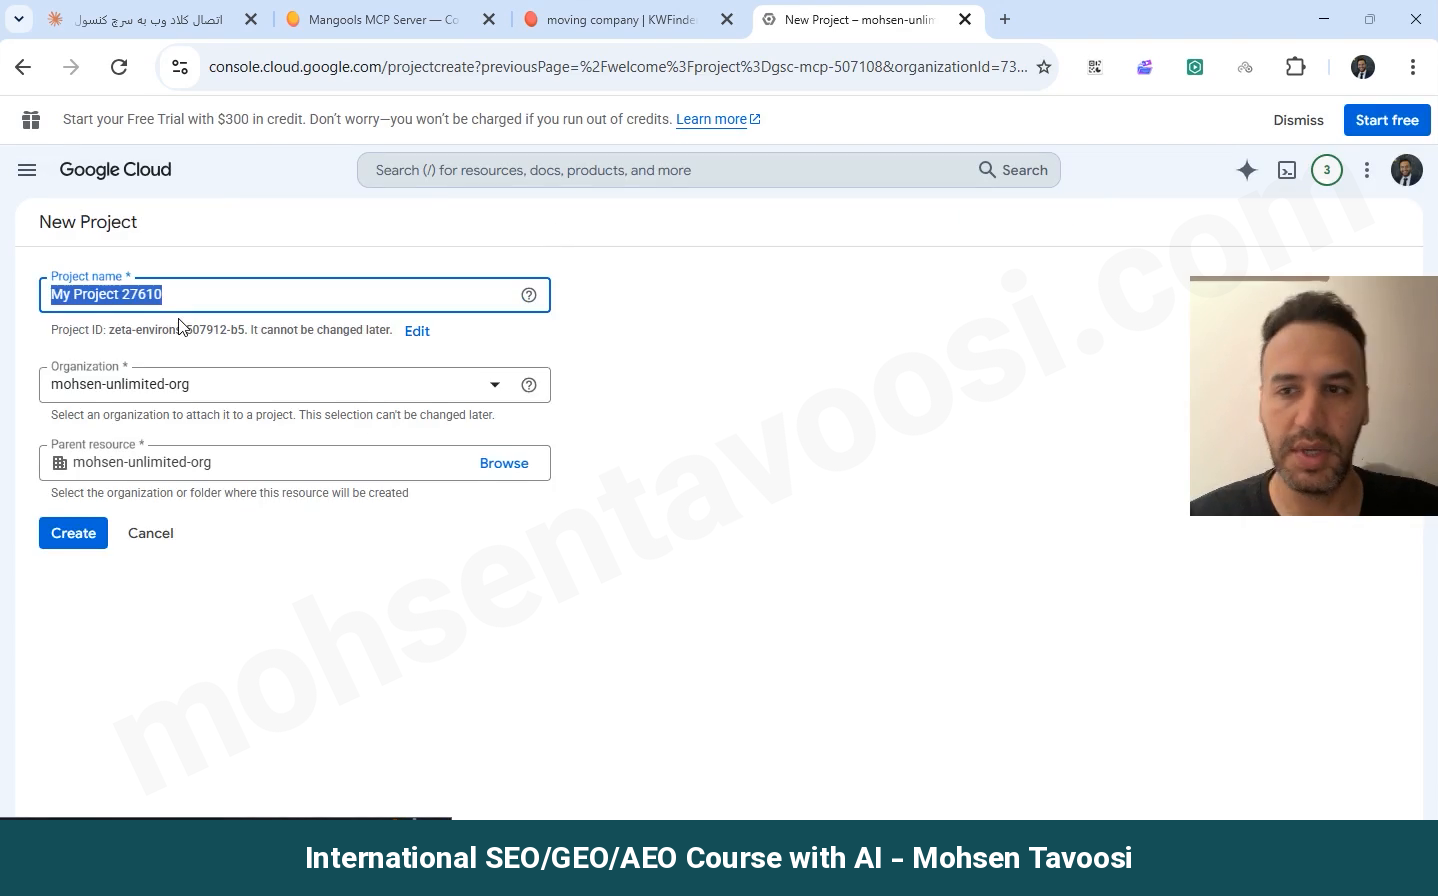The width and height of the screenshot is (1438, 896).
Task: Open Chrome profile avatar in toolbar
Action: point(1363,67)
